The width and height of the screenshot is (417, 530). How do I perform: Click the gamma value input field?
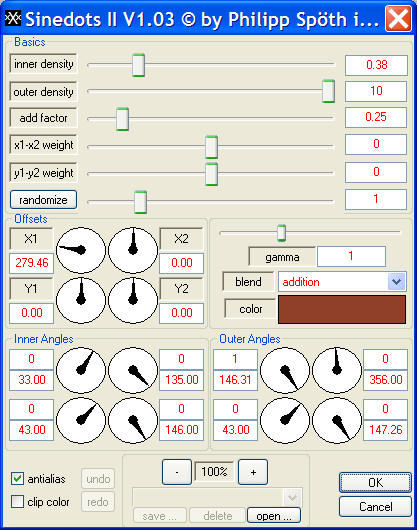coord(351,256)
